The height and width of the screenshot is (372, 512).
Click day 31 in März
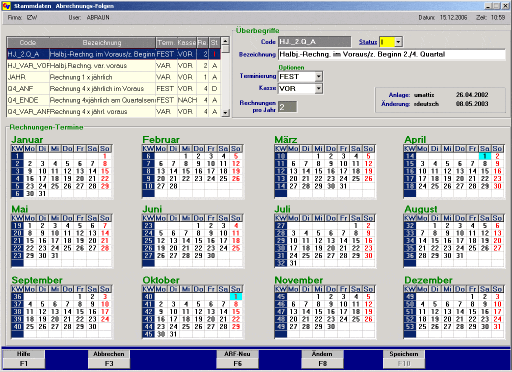[x=343, y=186]
